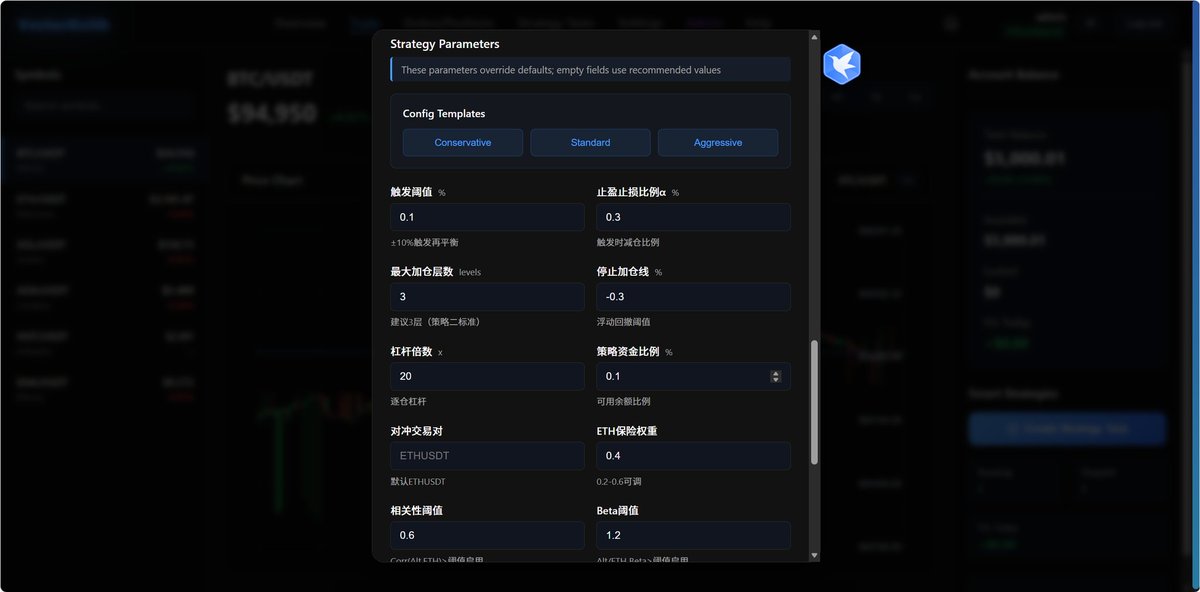1200x592 pixels.
Task: Click the Config Templates heading
Action: pos(444,114)
